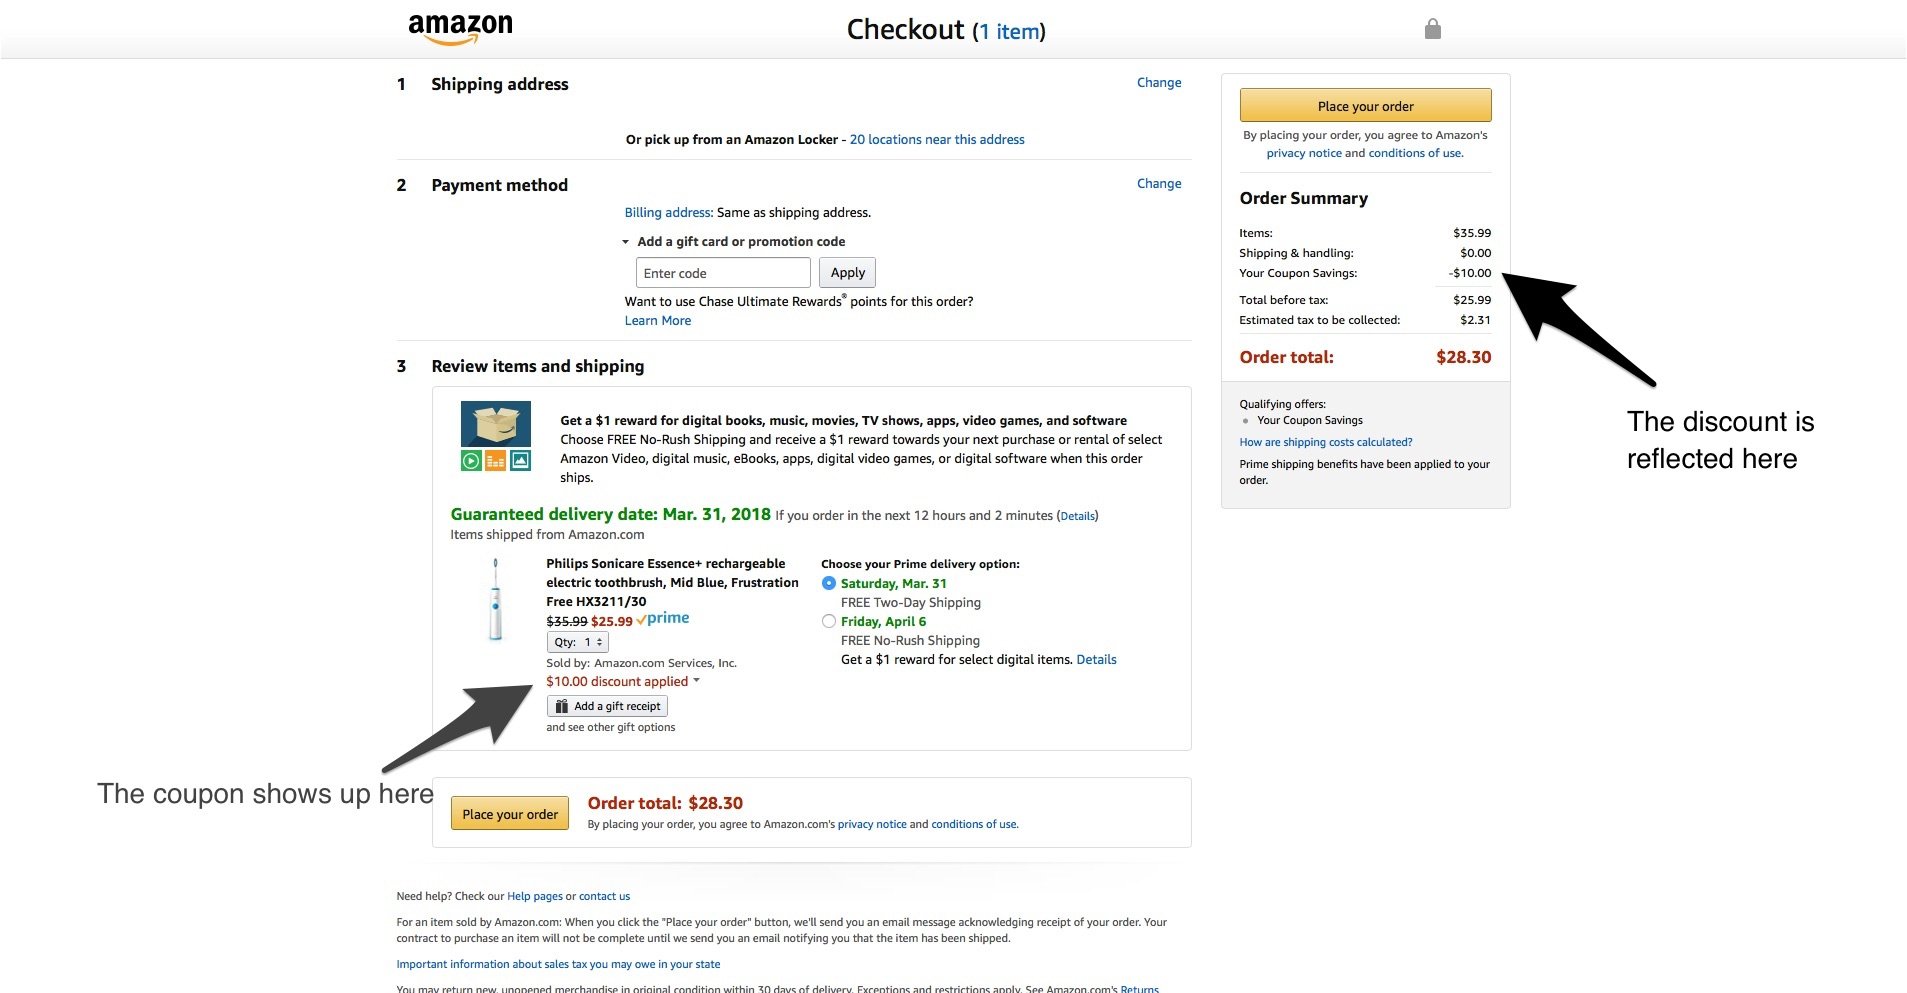The width and height of the screenshot is (1907, 993).
Task: Open the Philips Sonicare toothbrush thumbnail
Action: tap(495, 599)
